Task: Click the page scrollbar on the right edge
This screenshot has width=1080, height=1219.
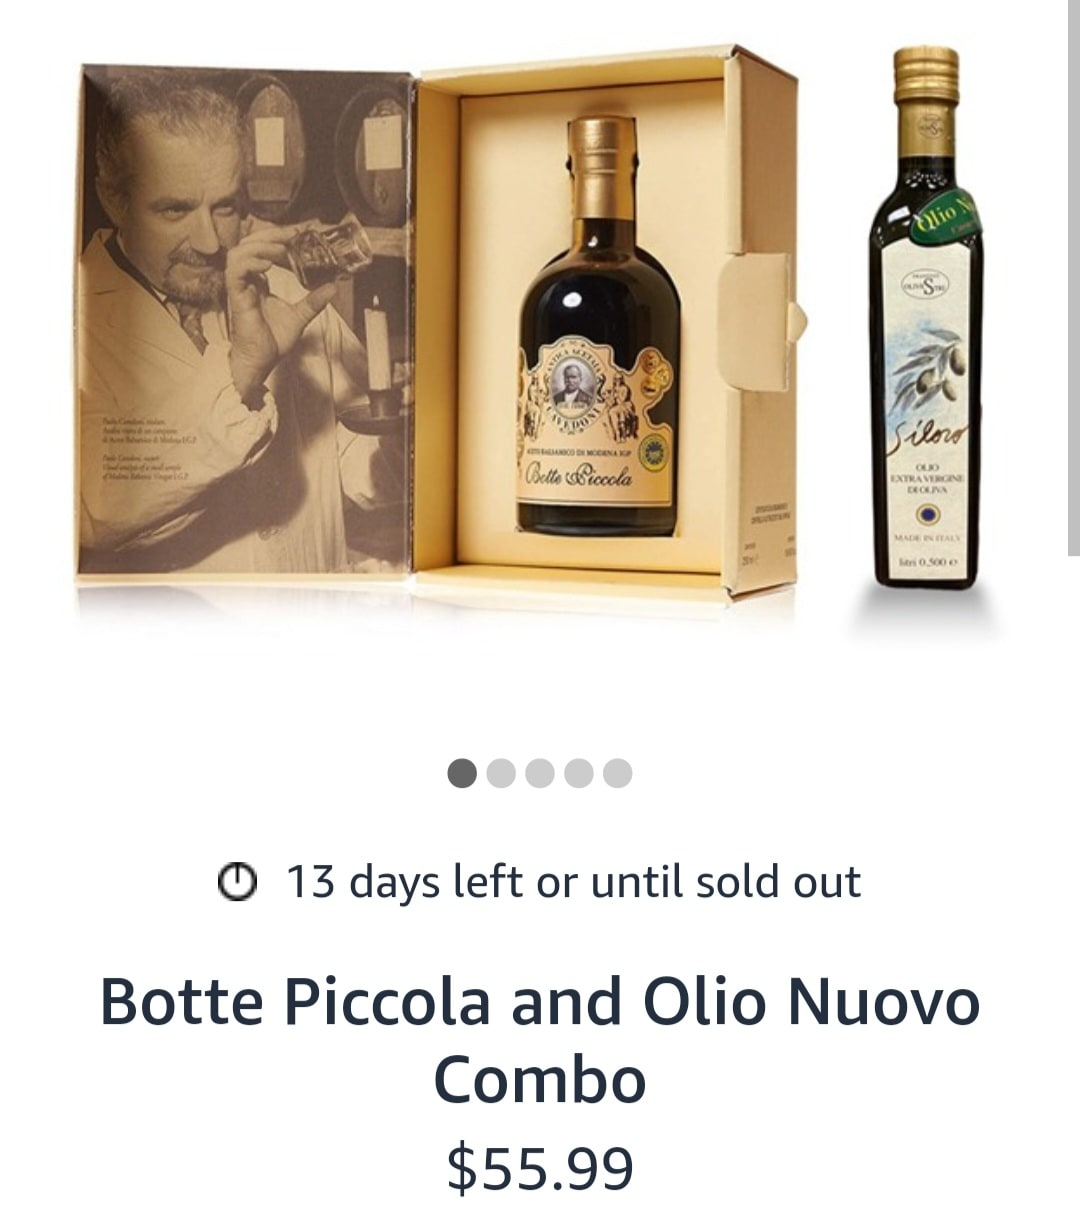Action: tap(1073, 280)
